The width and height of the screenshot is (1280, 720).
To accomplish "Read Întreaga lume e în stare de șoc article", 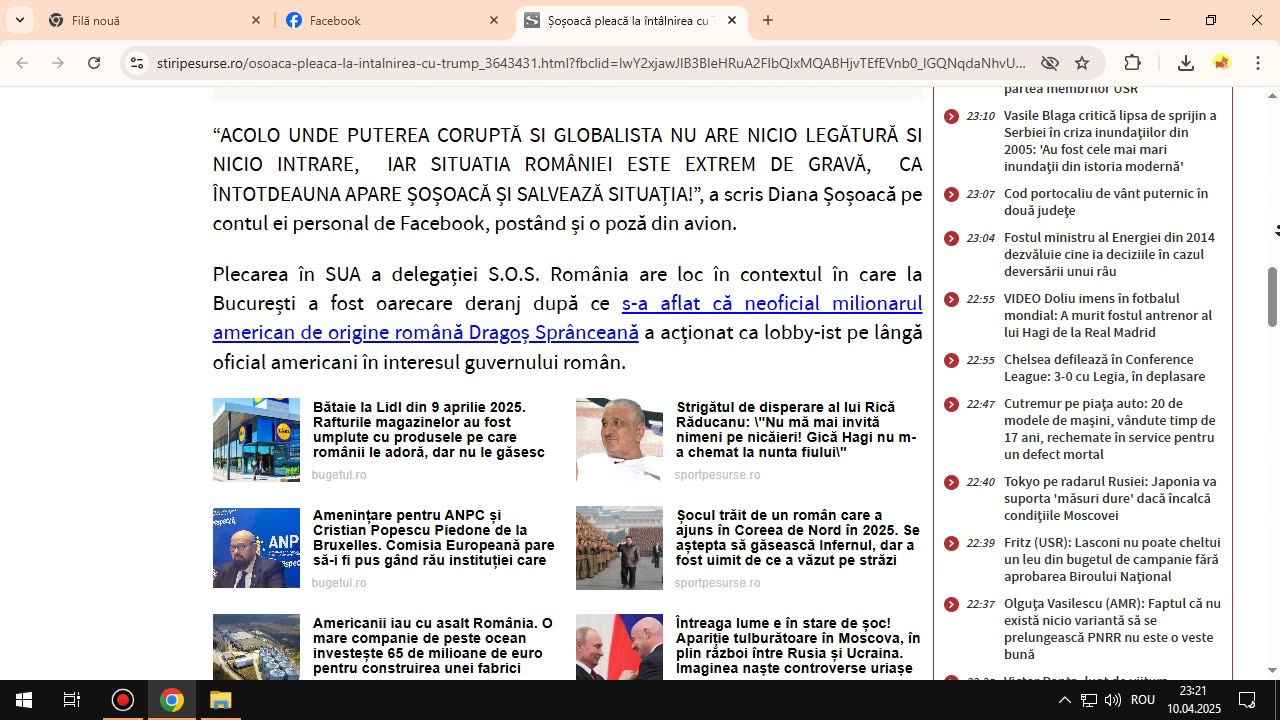I will pos(797,646).
